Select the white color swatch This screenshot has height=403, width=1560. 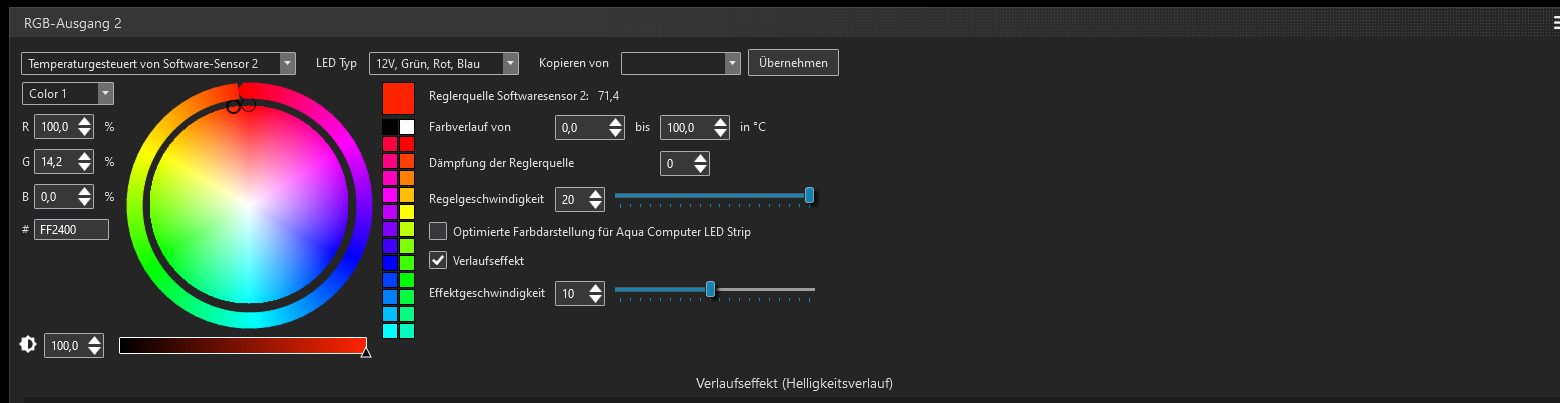(x=407, y=127)
